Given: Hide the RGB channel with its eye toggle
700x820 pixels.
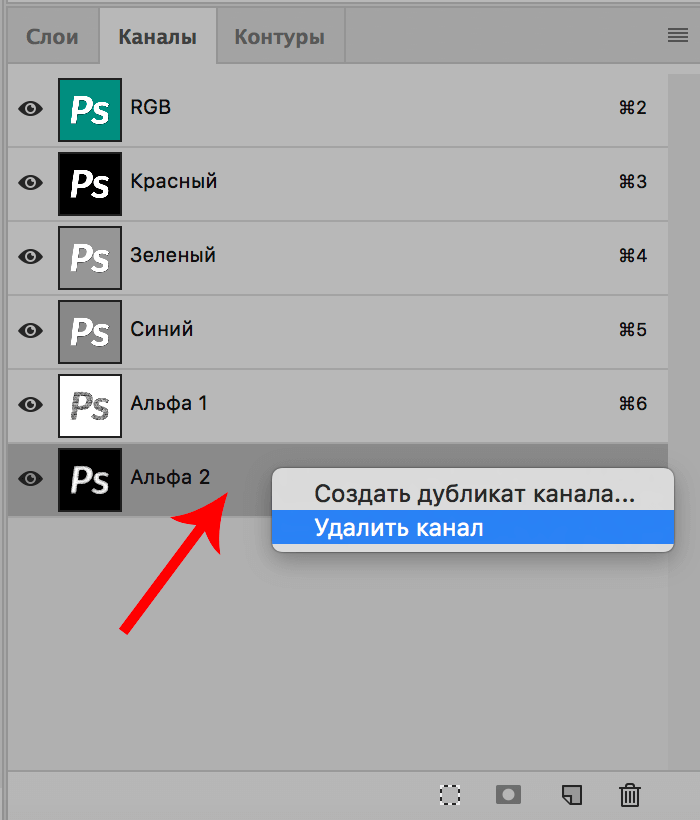Looking at the screenshot, I should (x=30, y=109).
